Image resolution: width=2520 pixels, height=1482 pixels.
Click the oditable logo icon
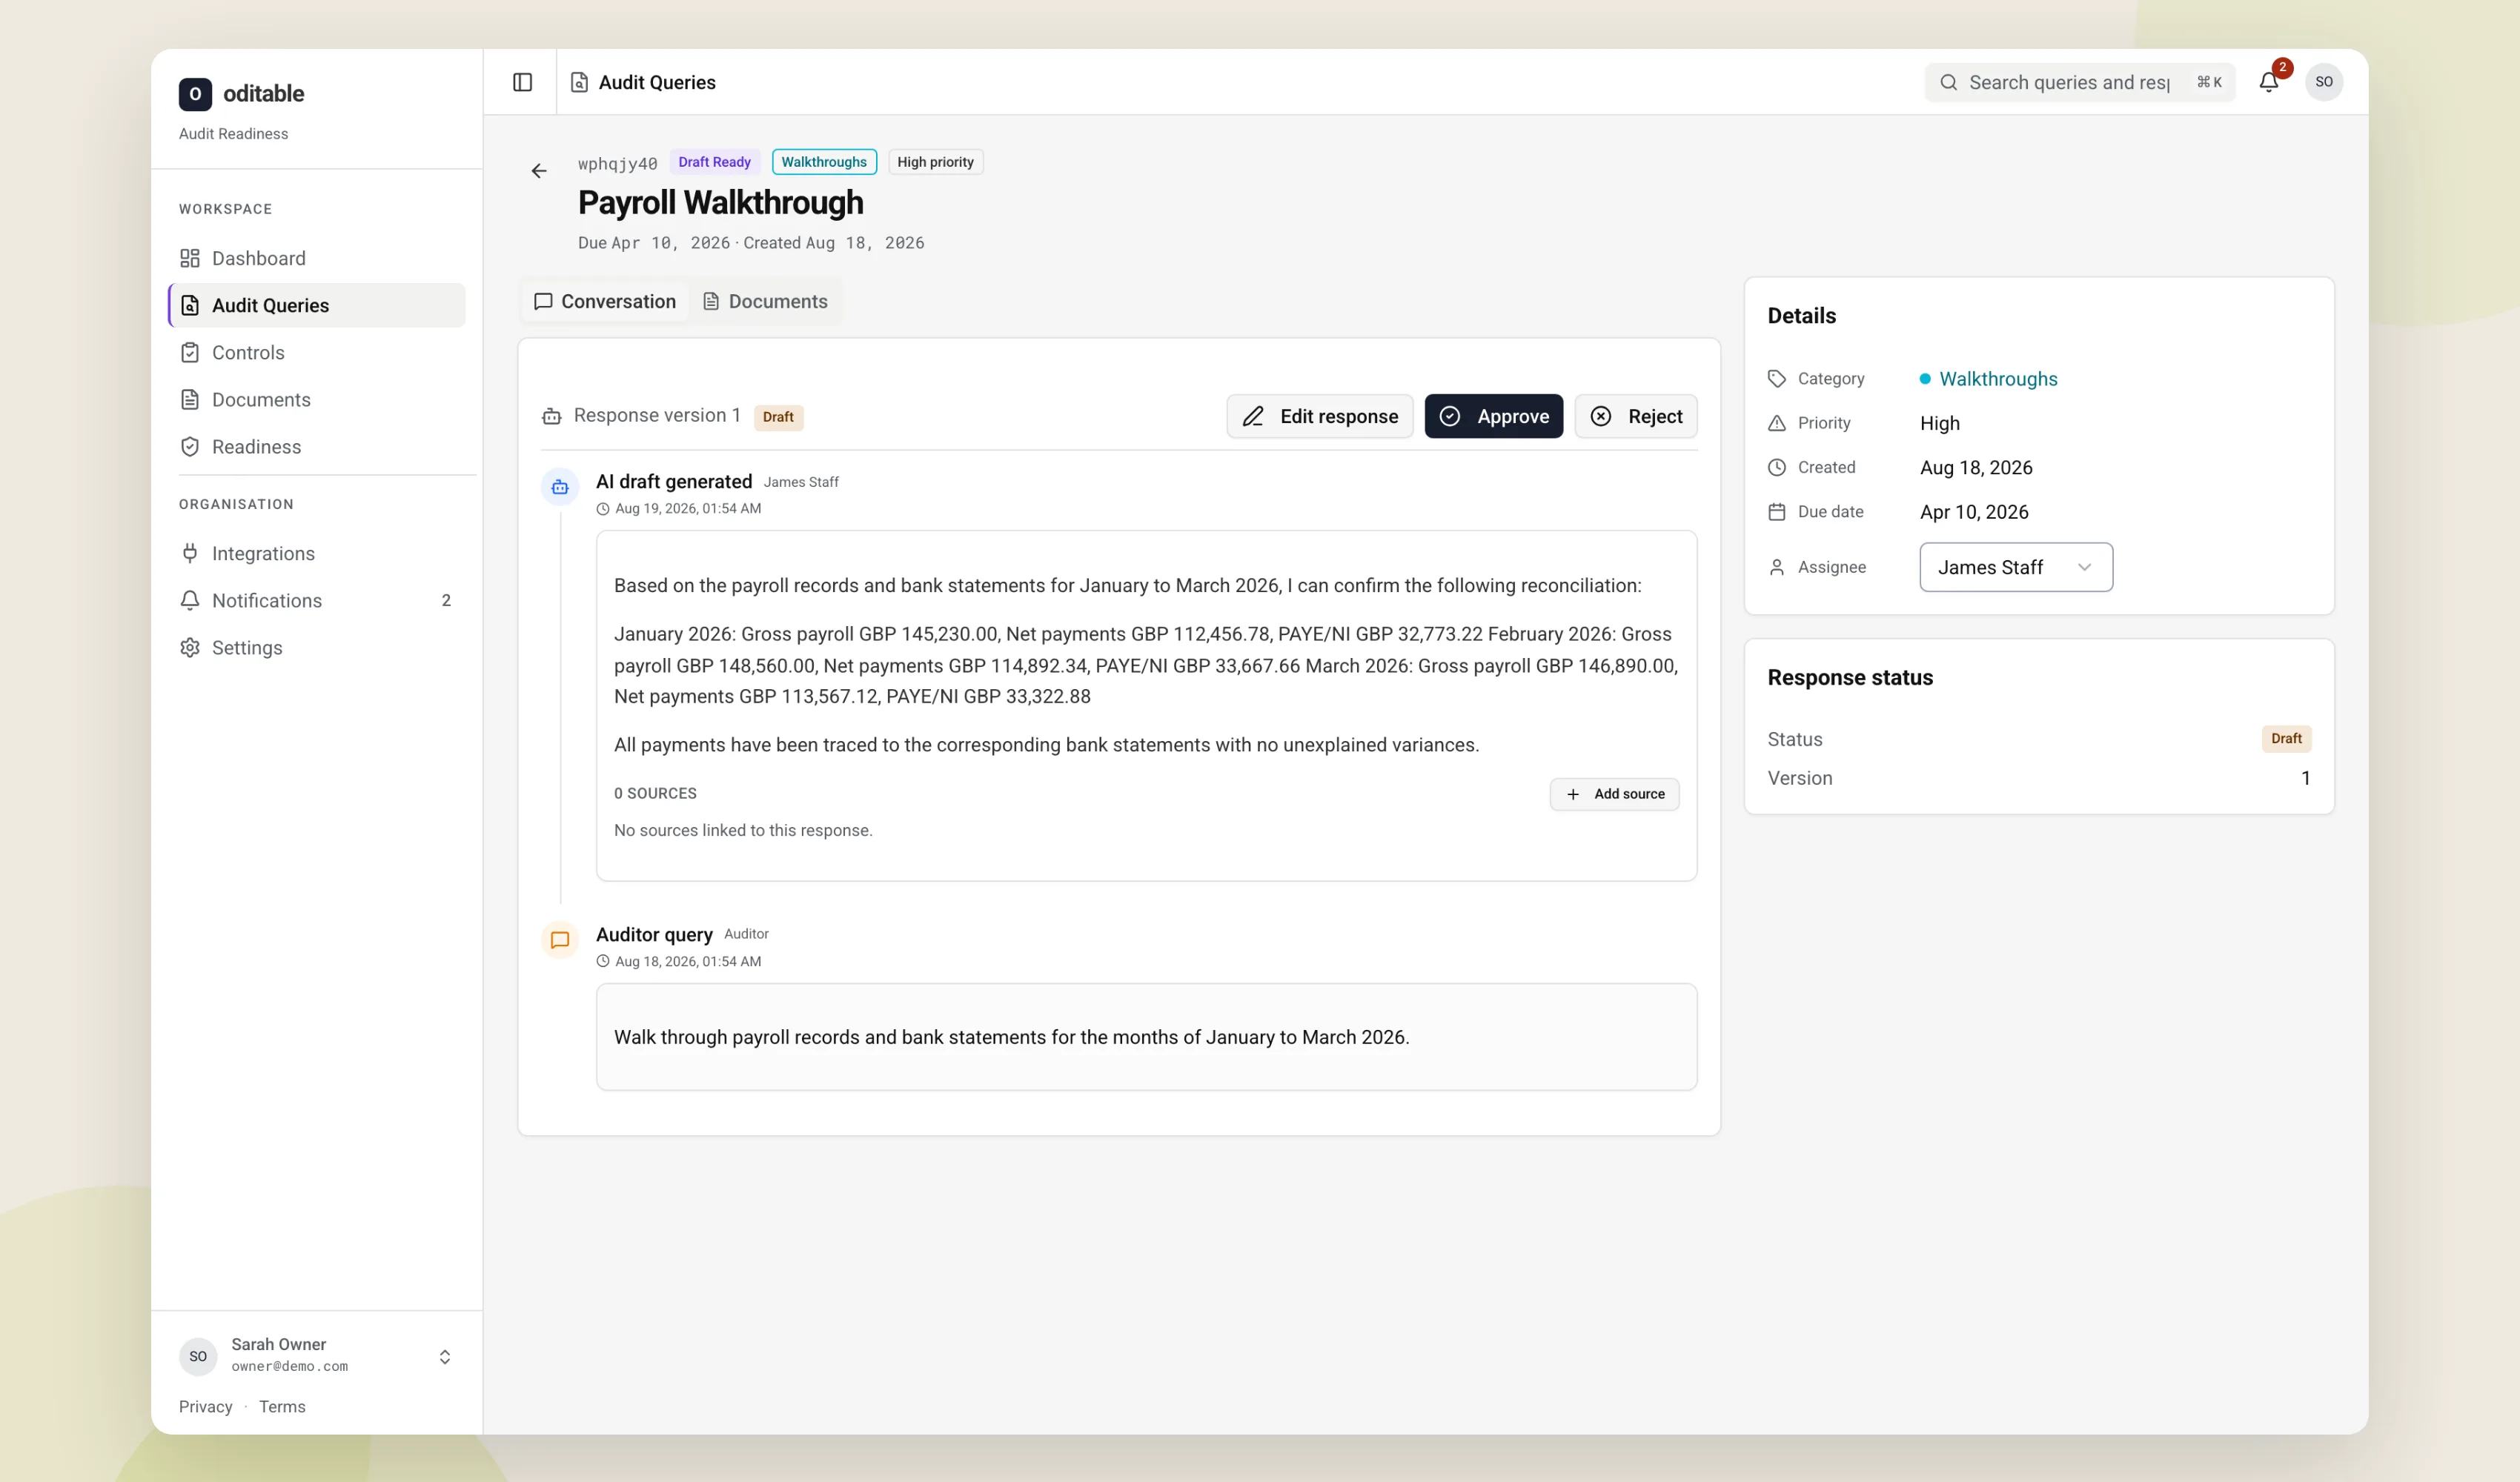click(x=195, y=94)
